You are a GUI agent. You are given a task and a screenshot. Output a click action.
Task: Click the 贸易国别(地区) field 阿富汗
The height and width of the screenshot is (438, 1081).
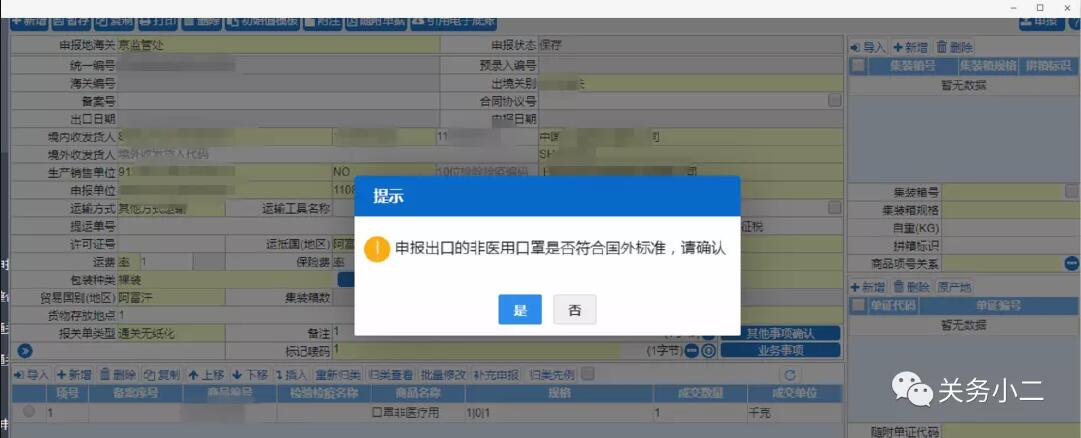(171, 298)
